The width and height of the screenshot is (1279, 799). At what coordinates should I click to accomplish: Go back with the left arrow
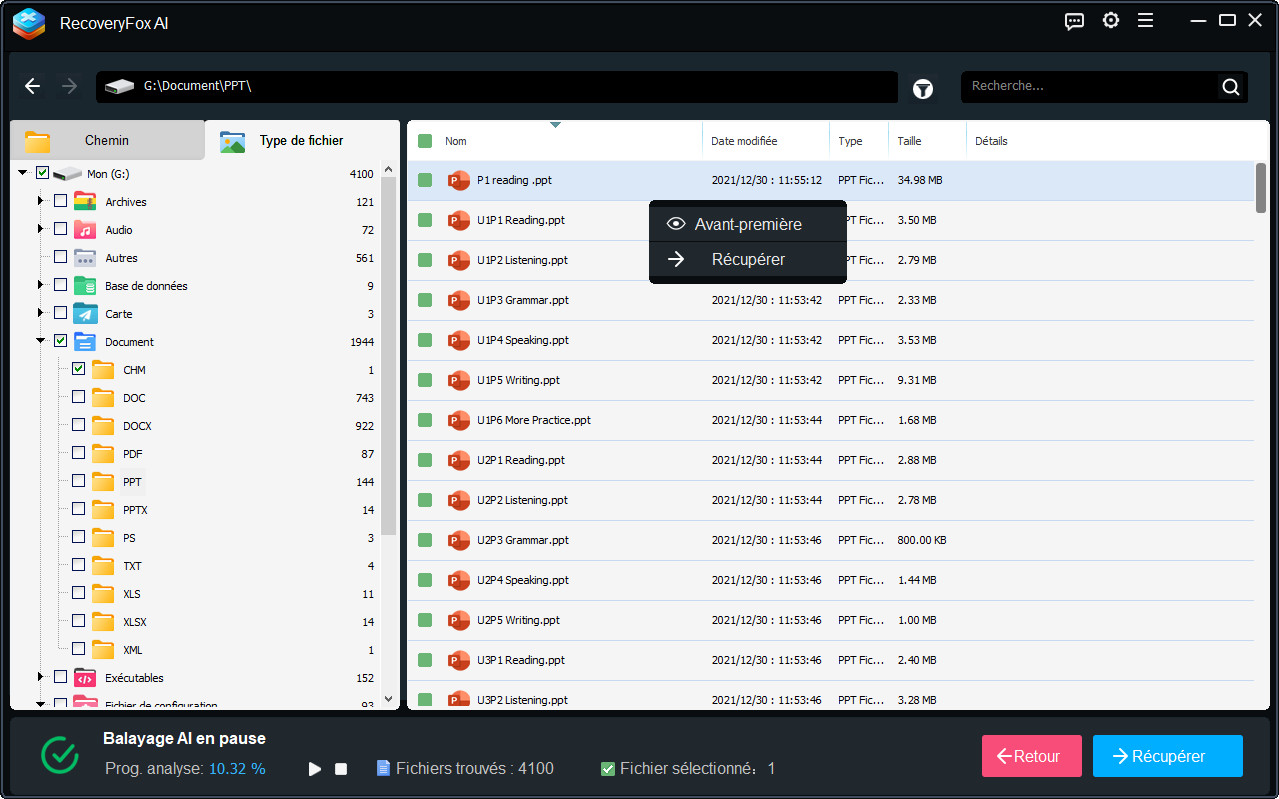tap(33, 86)
